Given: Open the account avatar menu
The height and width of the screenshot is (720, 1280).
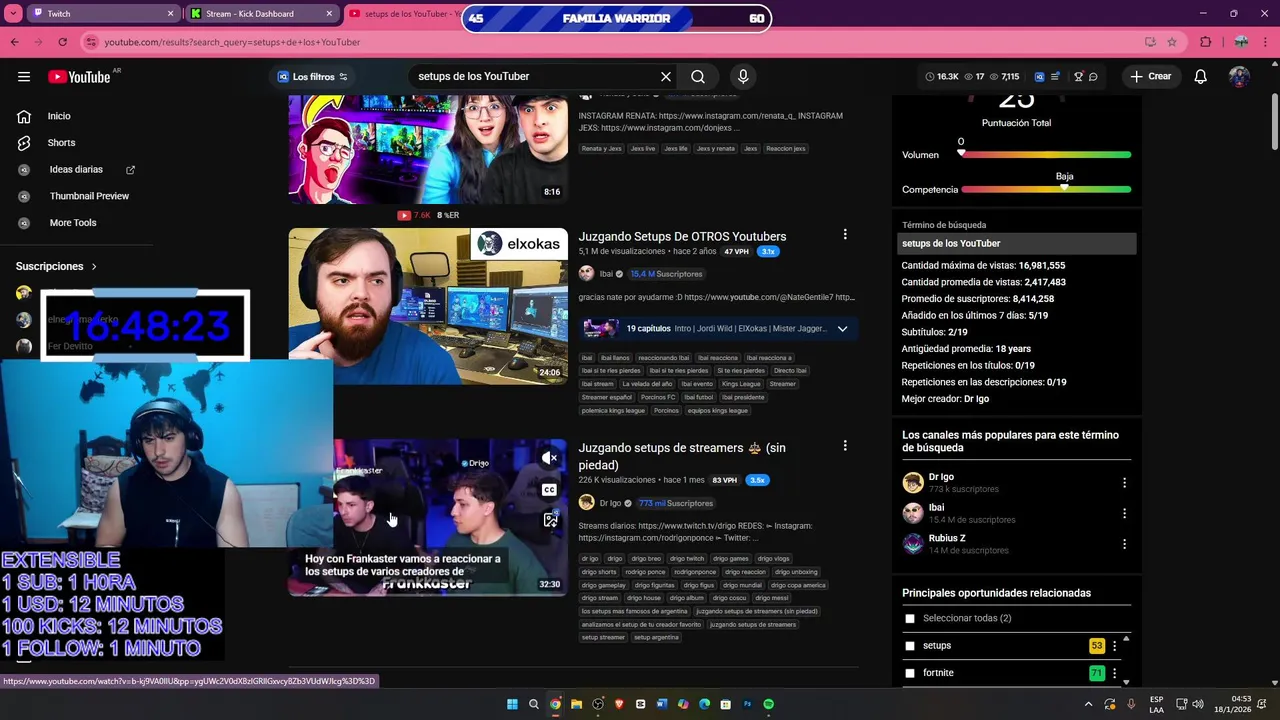Looking at the screenshot, I should (x=1239, y=77).
